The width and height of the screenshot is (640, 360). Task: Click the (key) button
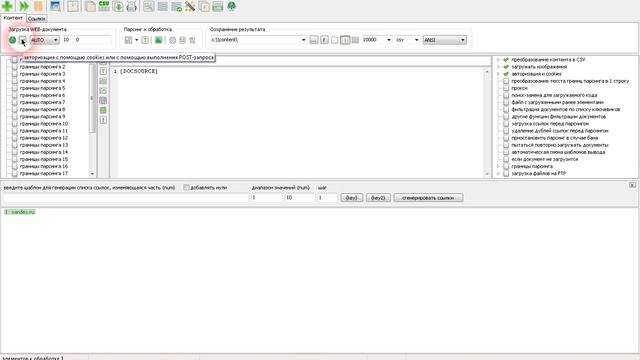click(351, 198)
